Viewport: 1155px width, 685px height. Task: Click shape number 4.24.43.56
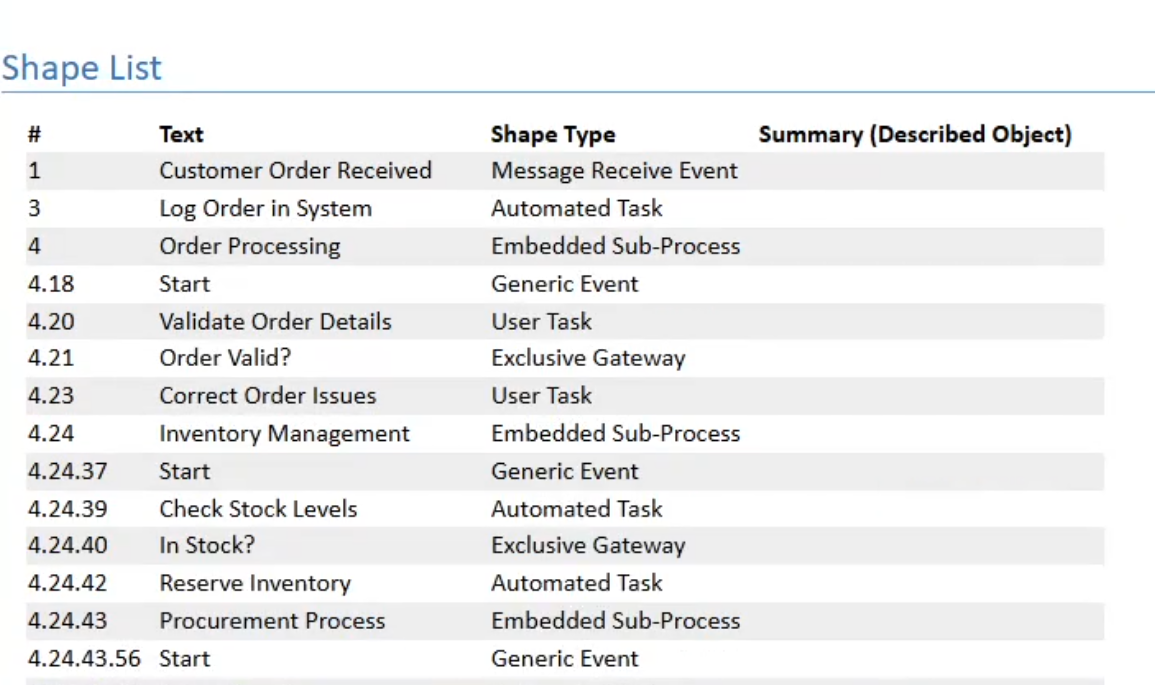pos(84,659)
